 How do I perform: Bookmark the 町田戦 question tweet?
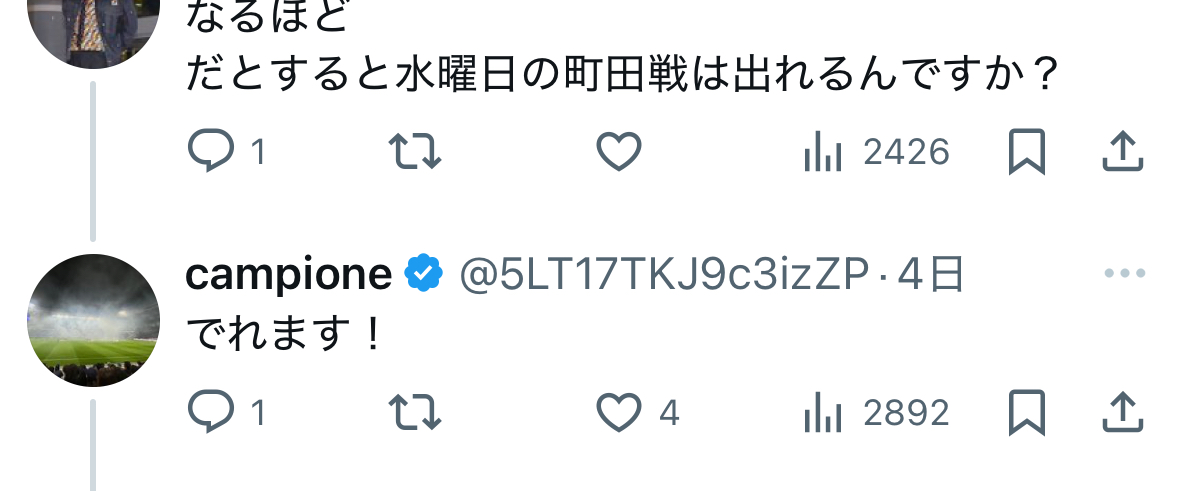tap(1027, 153)
